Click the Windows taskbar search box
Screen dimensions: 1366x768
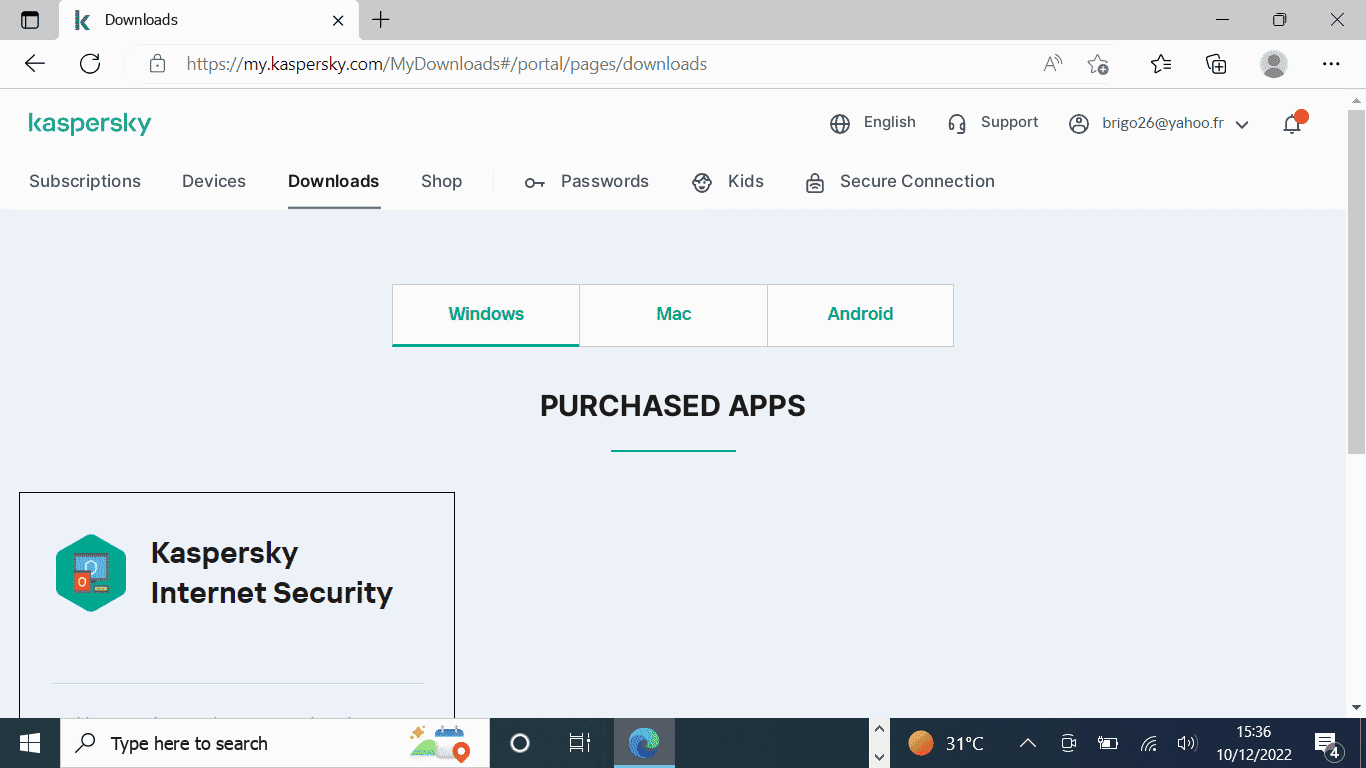[275, 743]
